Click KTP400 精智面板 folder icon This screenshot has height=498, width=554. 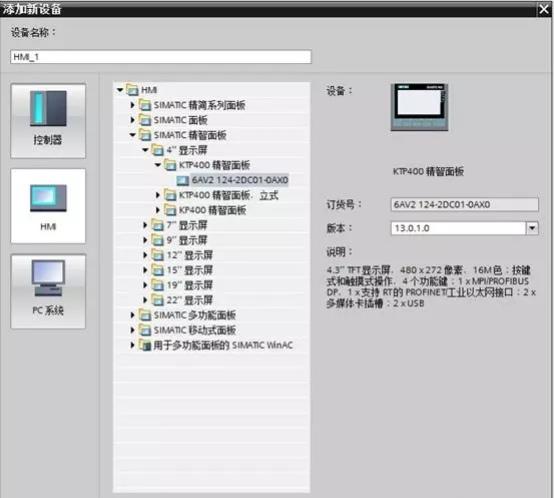(170, 165)
